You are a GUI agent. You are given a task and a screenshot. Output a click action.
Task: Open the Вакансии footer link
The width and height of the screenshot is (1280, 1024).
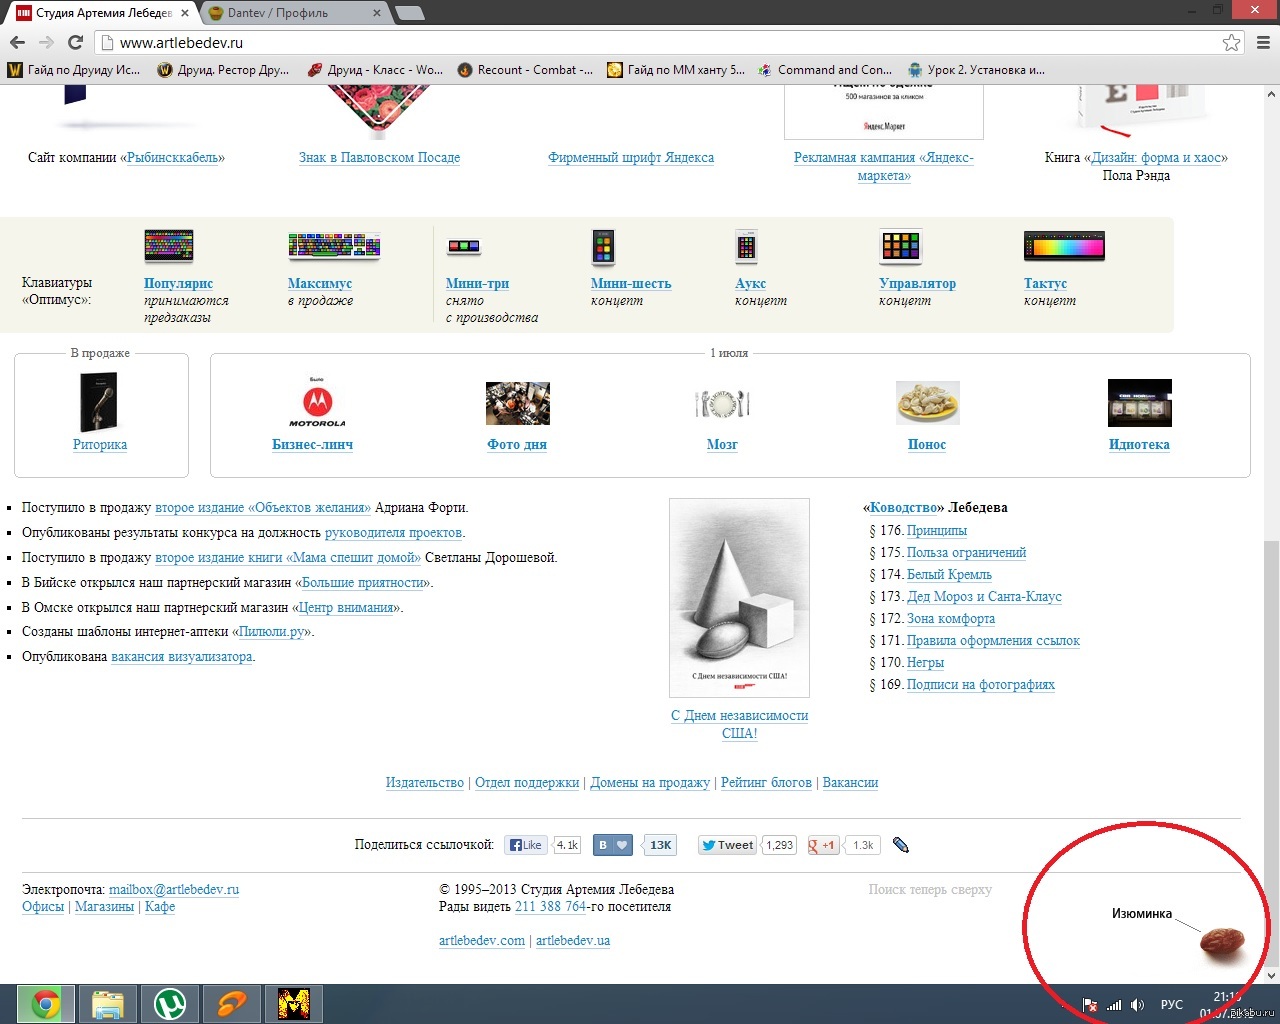(850, 782)
